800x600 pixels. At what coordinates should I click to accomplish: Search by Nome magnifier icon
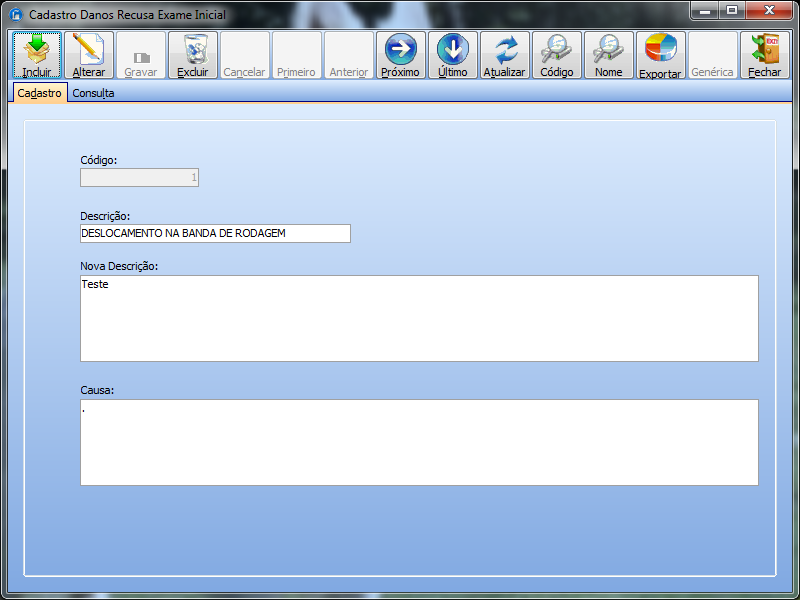tap(609, 50)
